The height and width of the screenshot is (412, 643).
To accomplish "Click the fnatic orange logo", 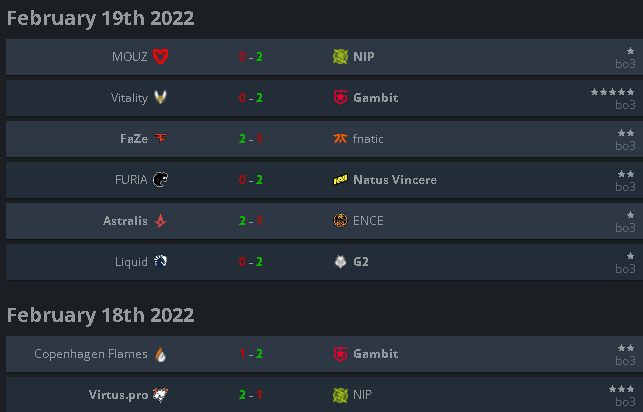I will [340, 139].
